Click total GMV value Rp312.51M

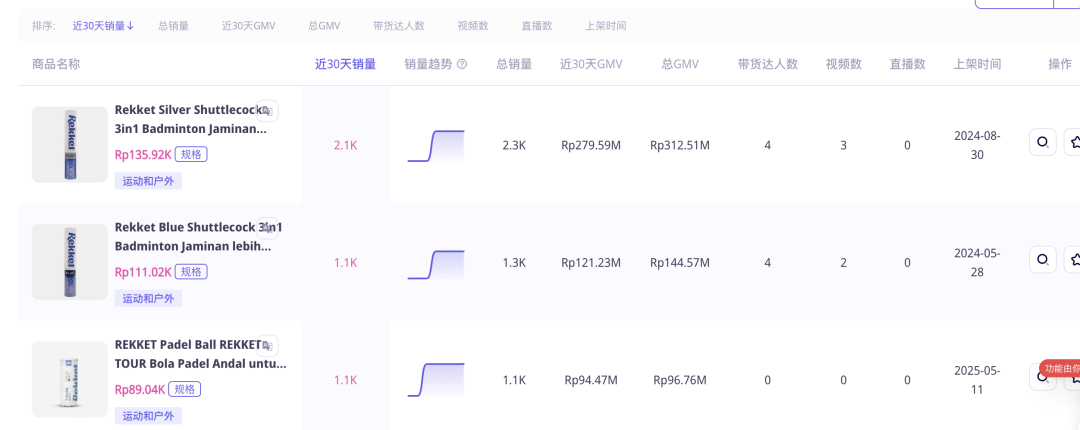680,145
